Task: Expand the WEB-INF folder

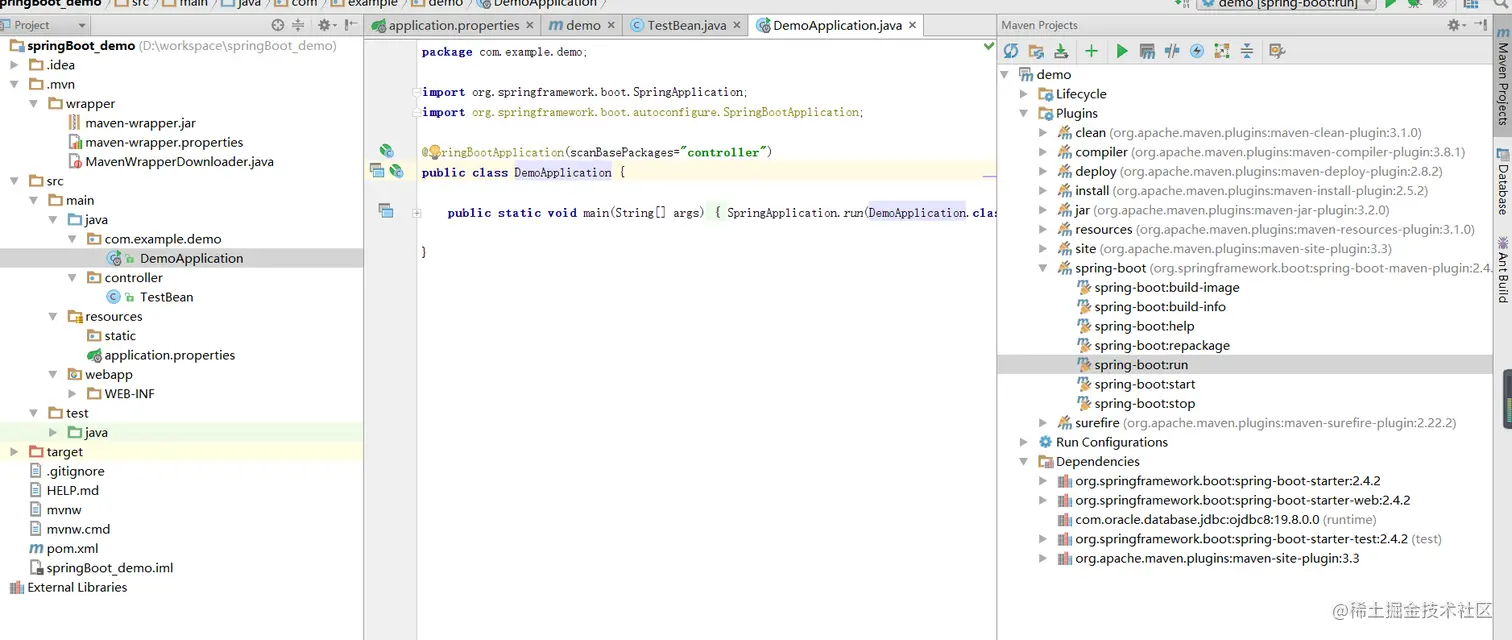Action: click(72, 394)
